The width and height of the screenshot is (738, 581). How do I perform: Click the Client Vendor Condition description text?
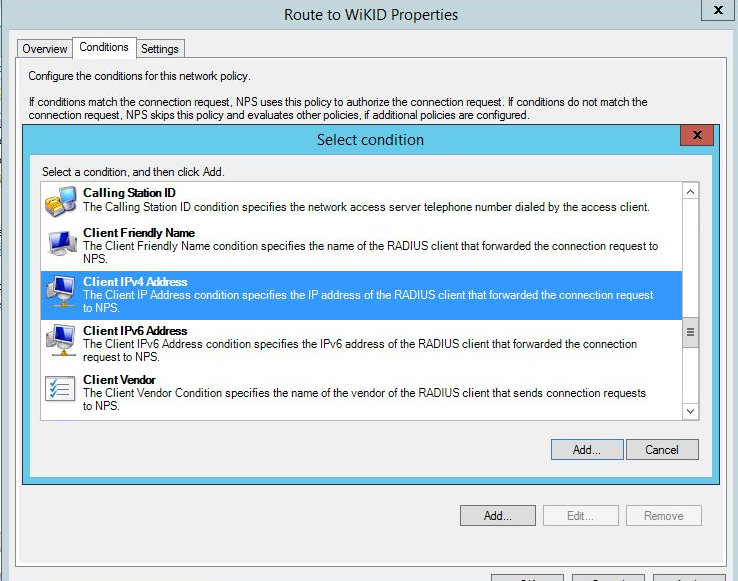[x=364, y=399]
